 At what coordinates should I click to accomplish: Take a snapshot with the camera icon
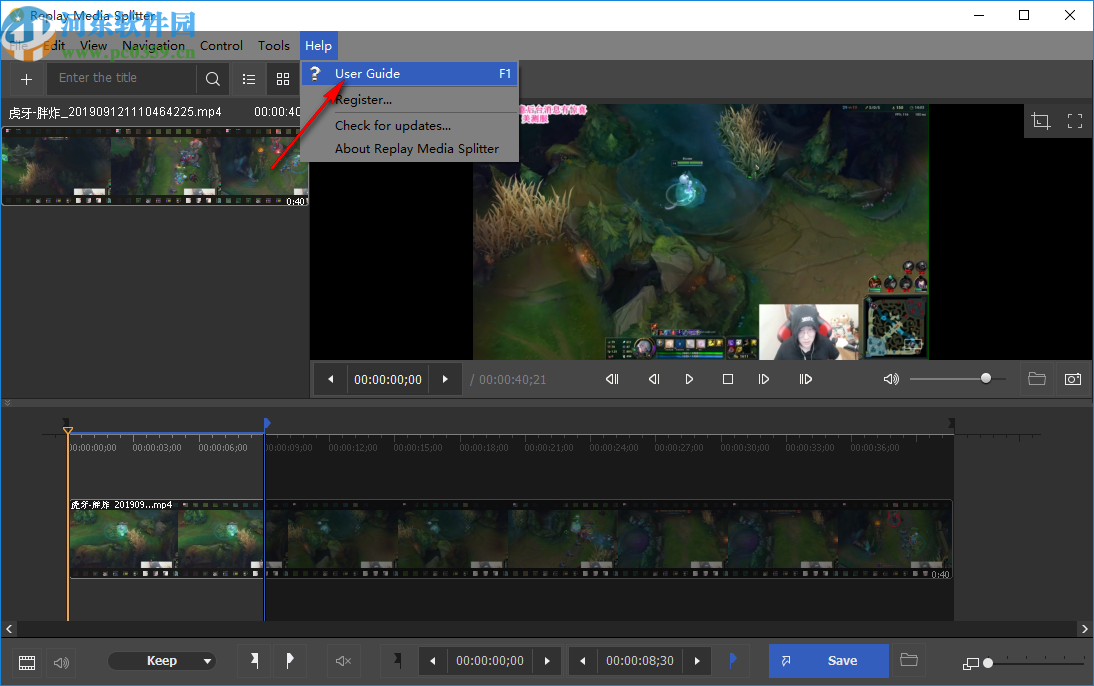click(1072, 379)
